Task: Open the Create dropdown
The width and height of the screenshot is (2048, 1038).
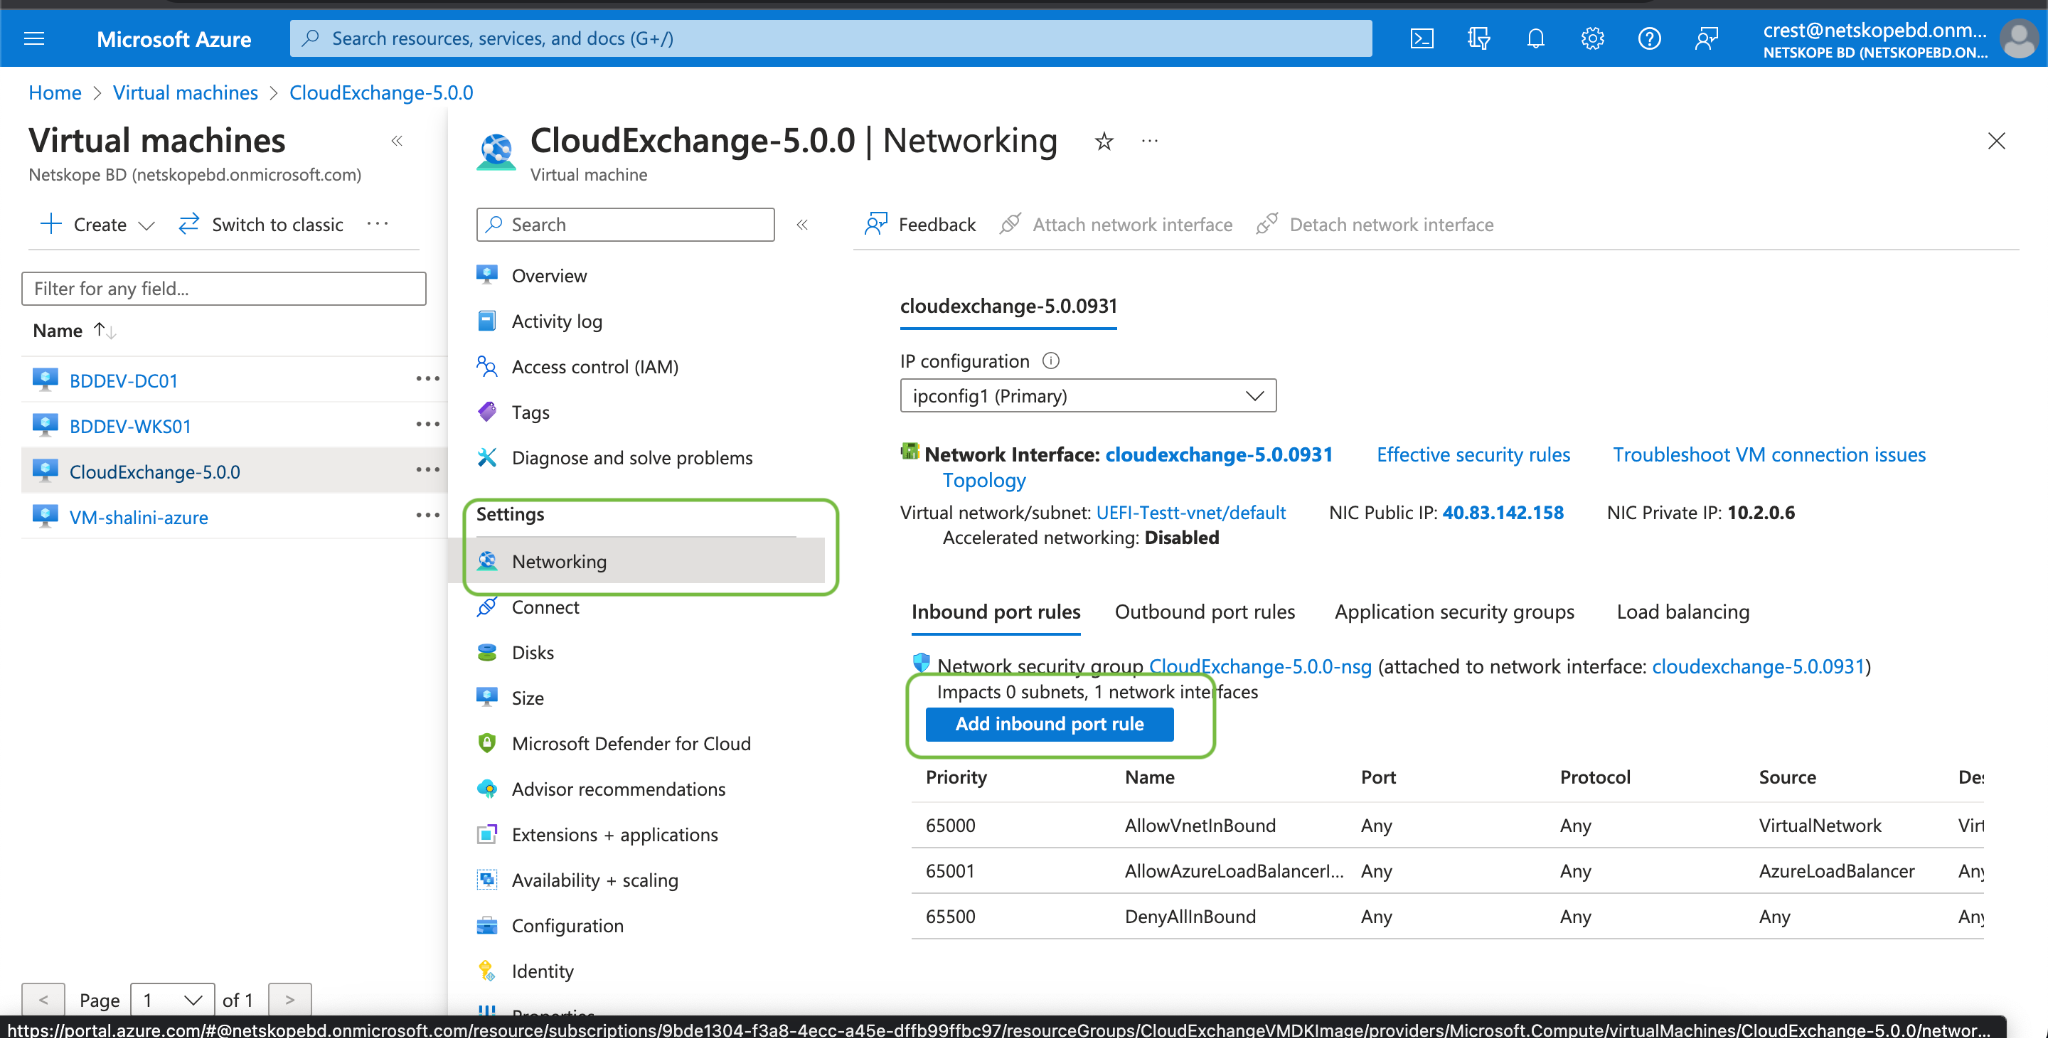Action: click(x=98, y=225)
